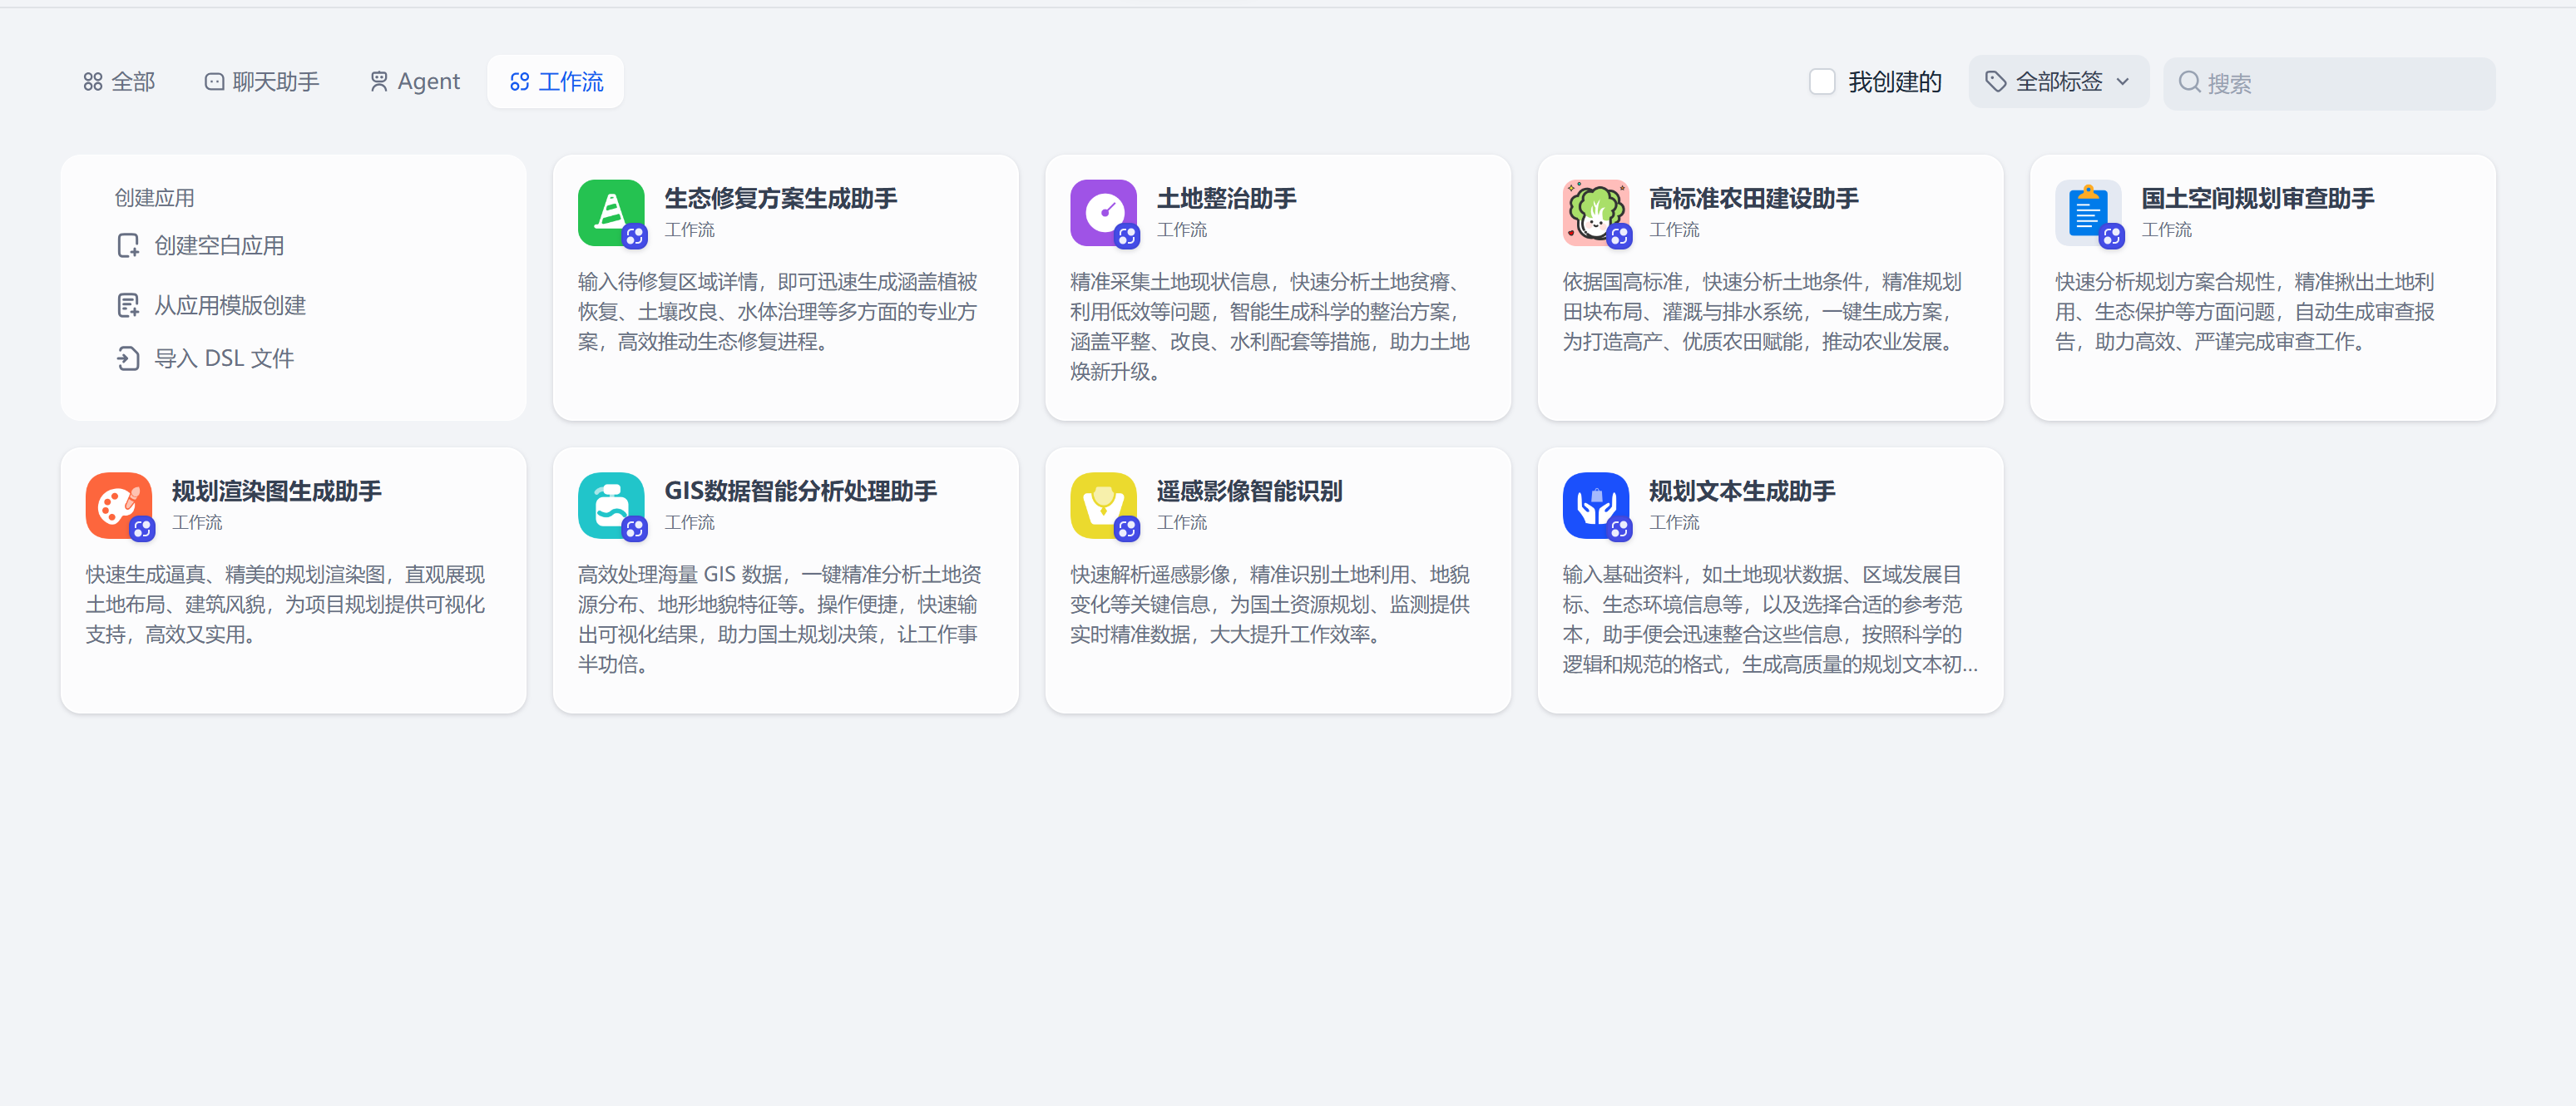
Task: Open the 遥感影像智能识别 card title
Action: coord(1248,491)
